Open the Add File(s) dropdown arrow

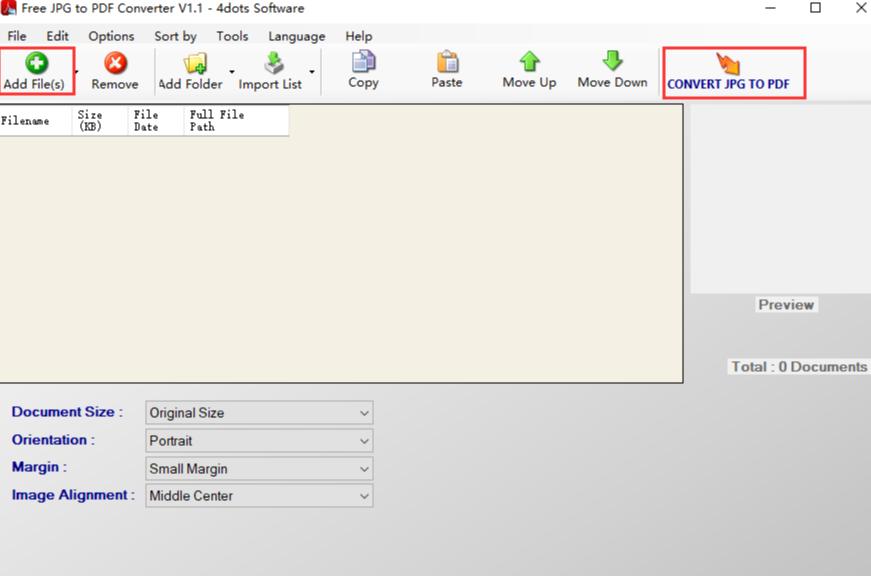[x=77, y=72]
